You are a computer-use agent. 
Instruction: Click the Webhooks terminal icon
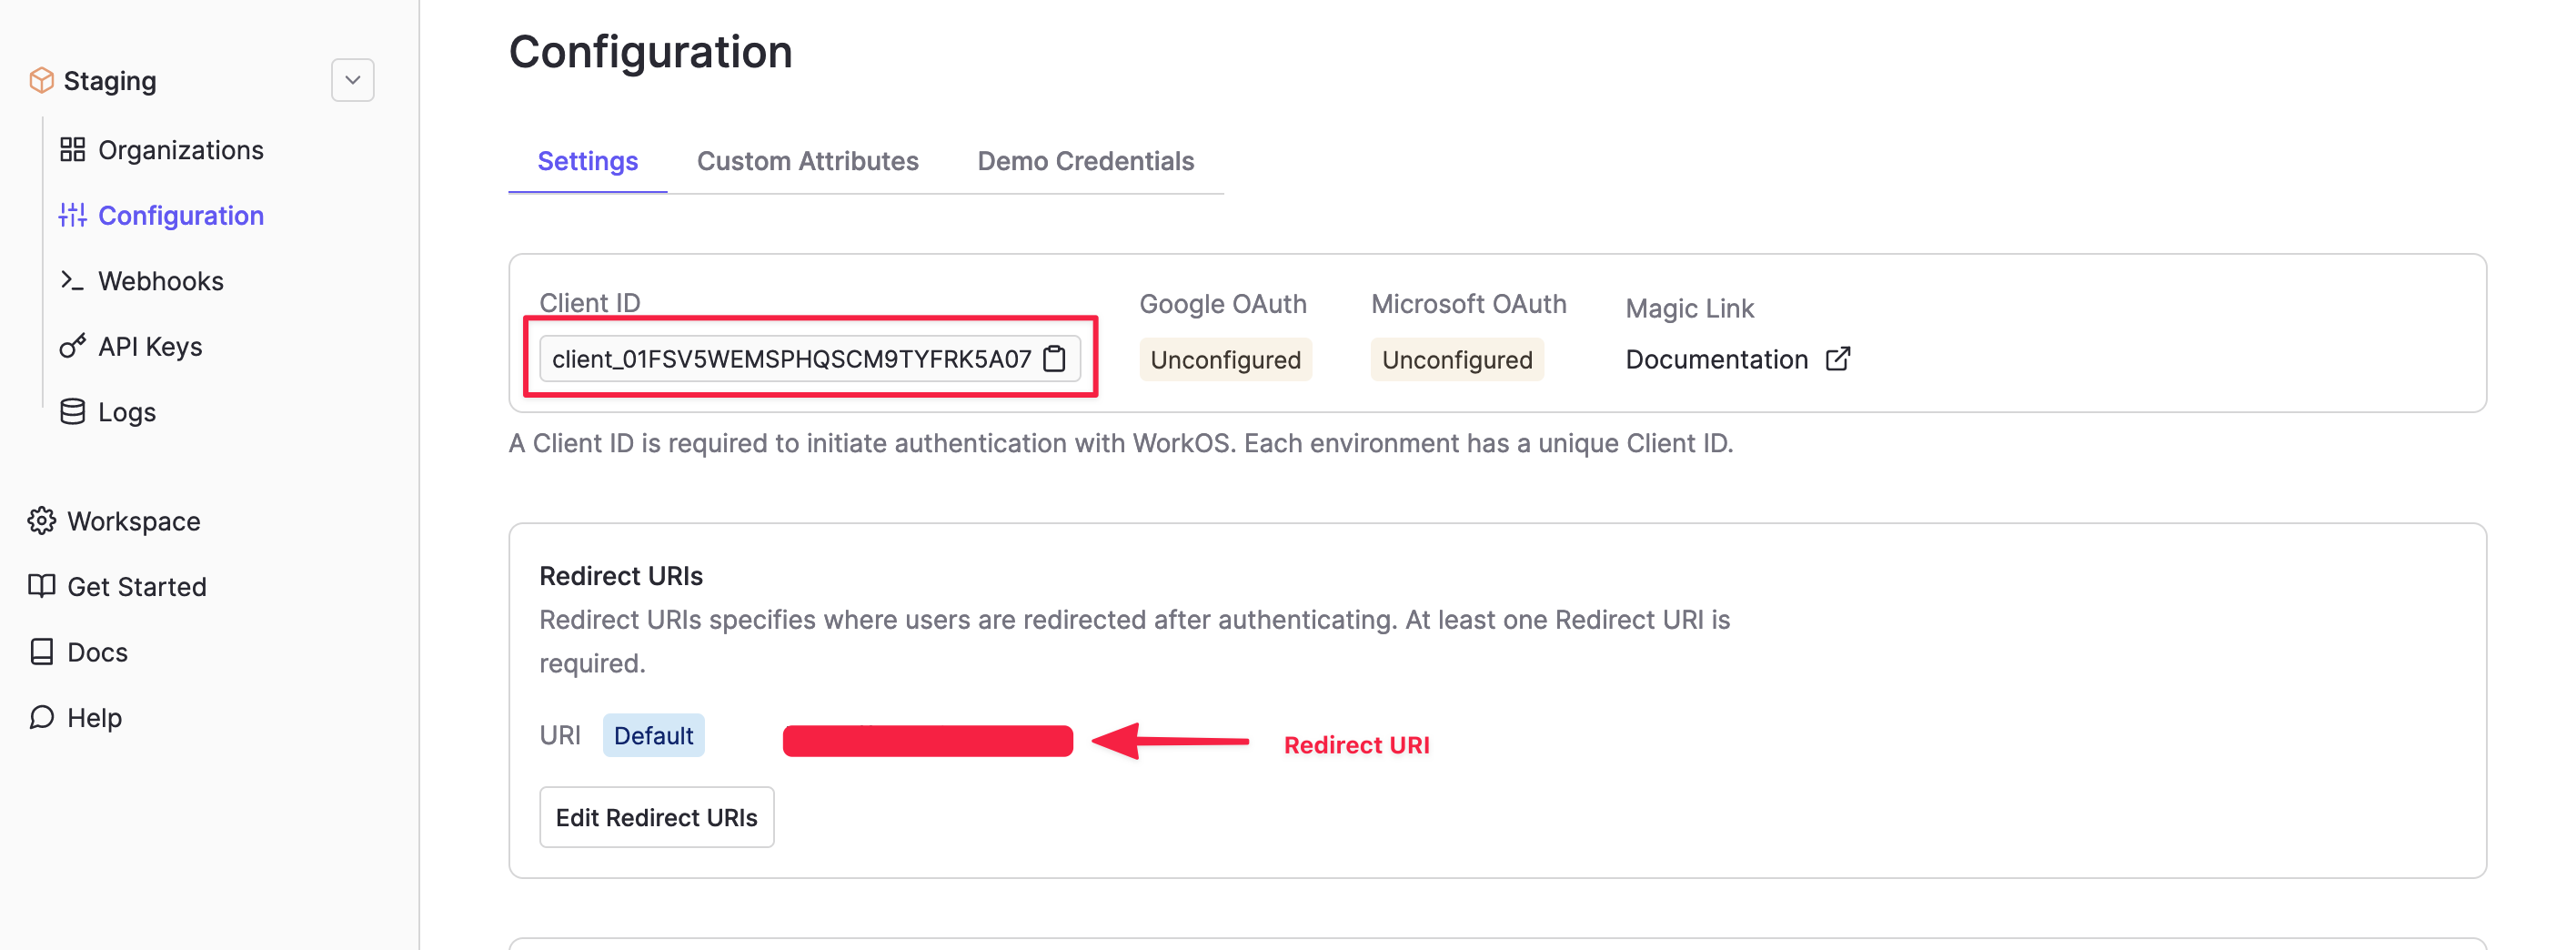coord(72,281)
